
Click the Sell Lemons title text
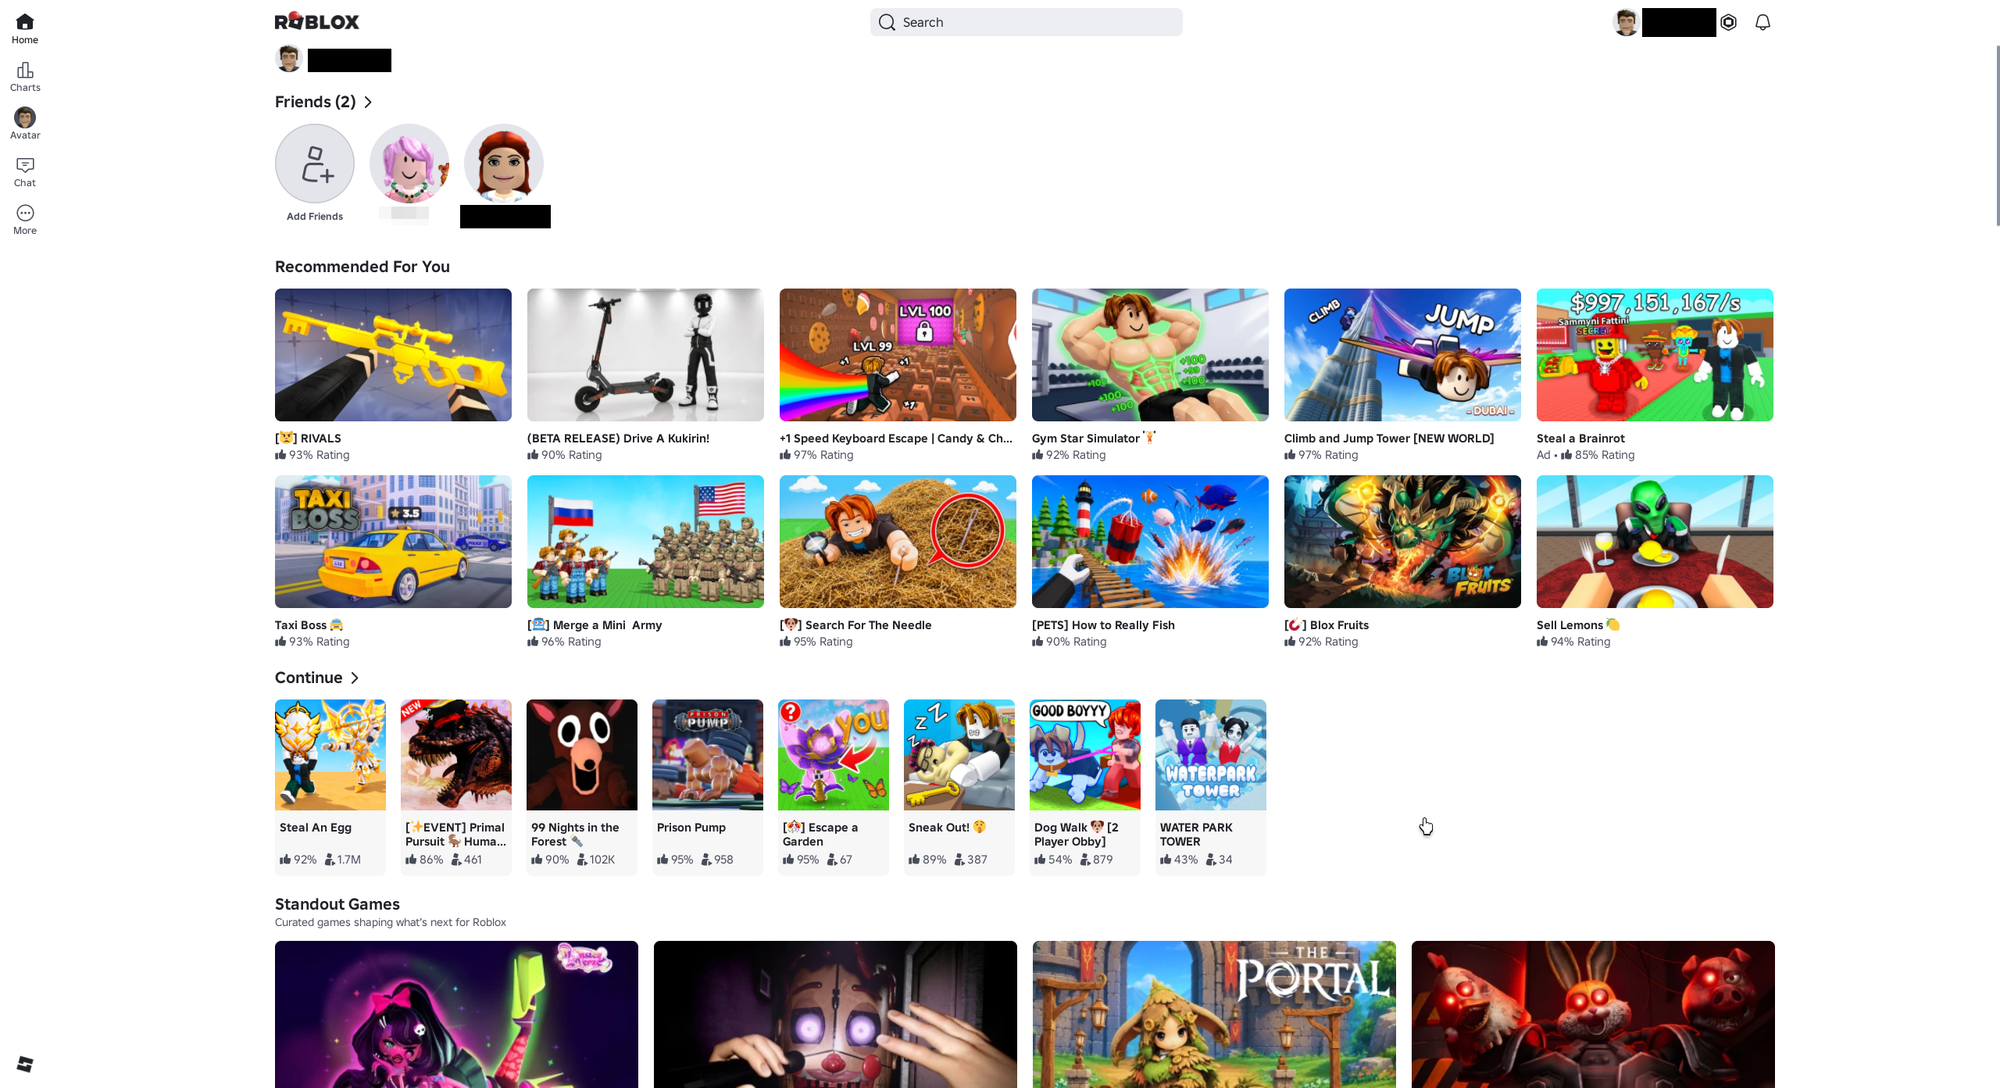[1578, 625]
